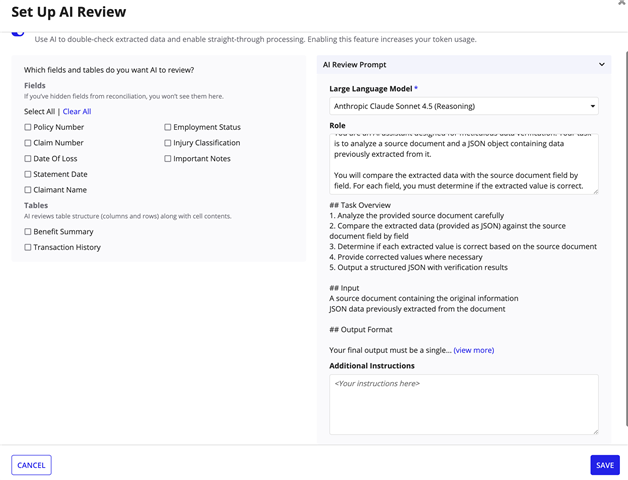Click the Additional Instructions text box
The image size is (628, 480).
click(463, 404)
